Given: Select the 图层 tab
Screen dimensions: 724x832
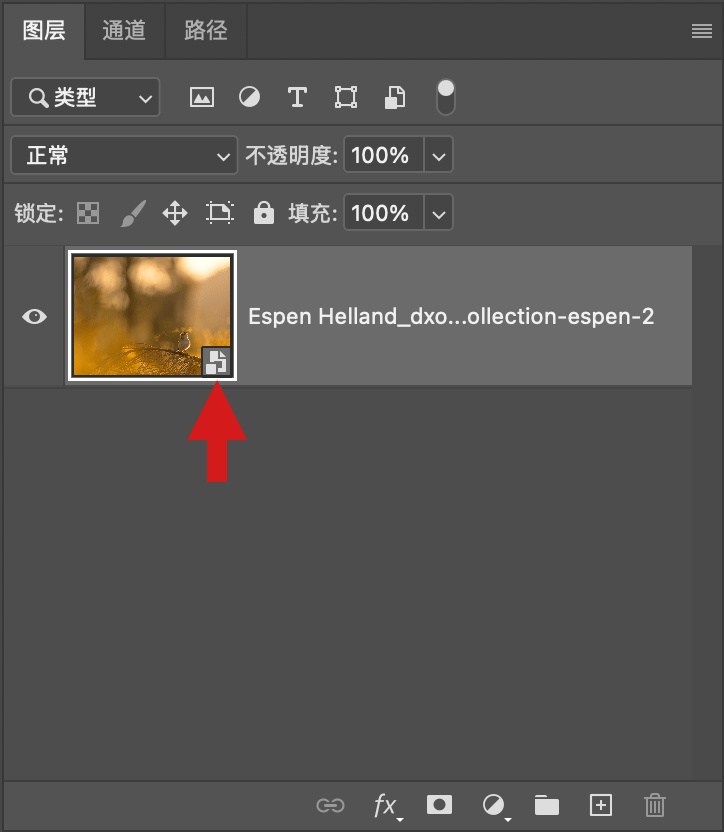Looking at the screenshot, I should (44, 30).
